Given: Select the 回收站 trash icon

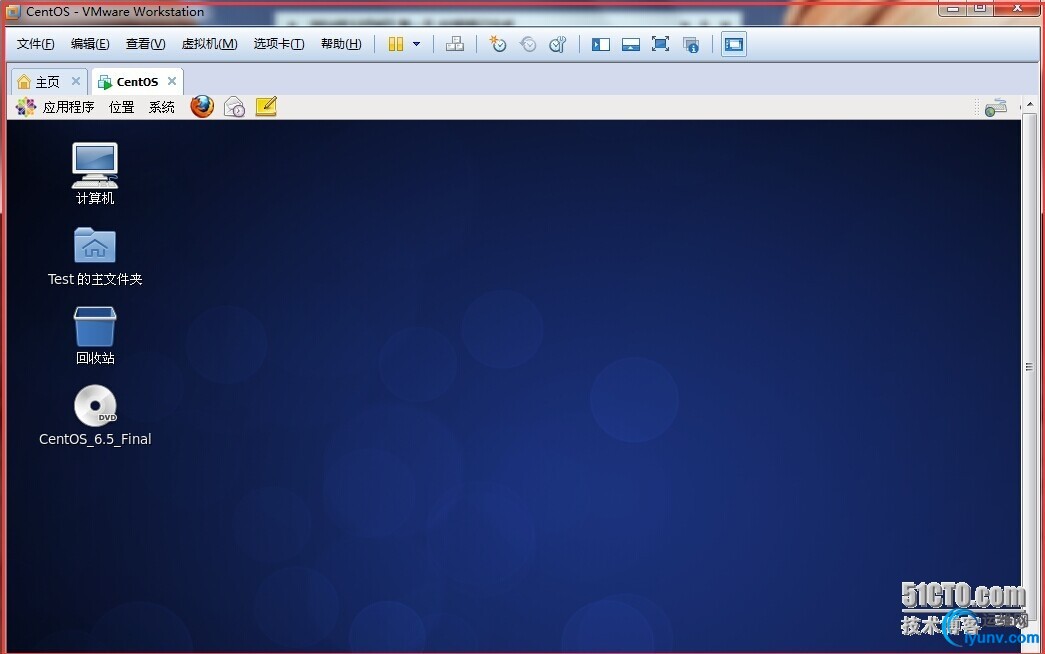Looking at the screenshot, I should pos(95,335).
